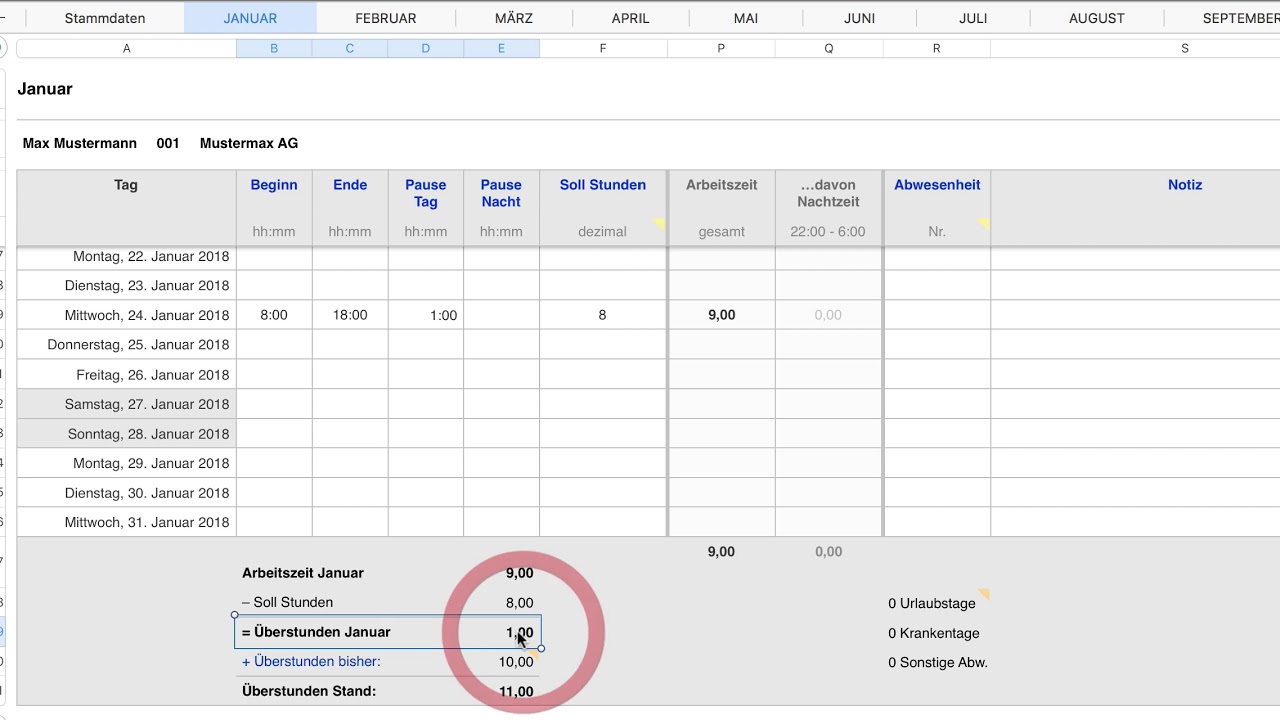Select column Q header
The height and width of the screenshot is (720, 1280).
pyautogui.click(x=829, y=48)
